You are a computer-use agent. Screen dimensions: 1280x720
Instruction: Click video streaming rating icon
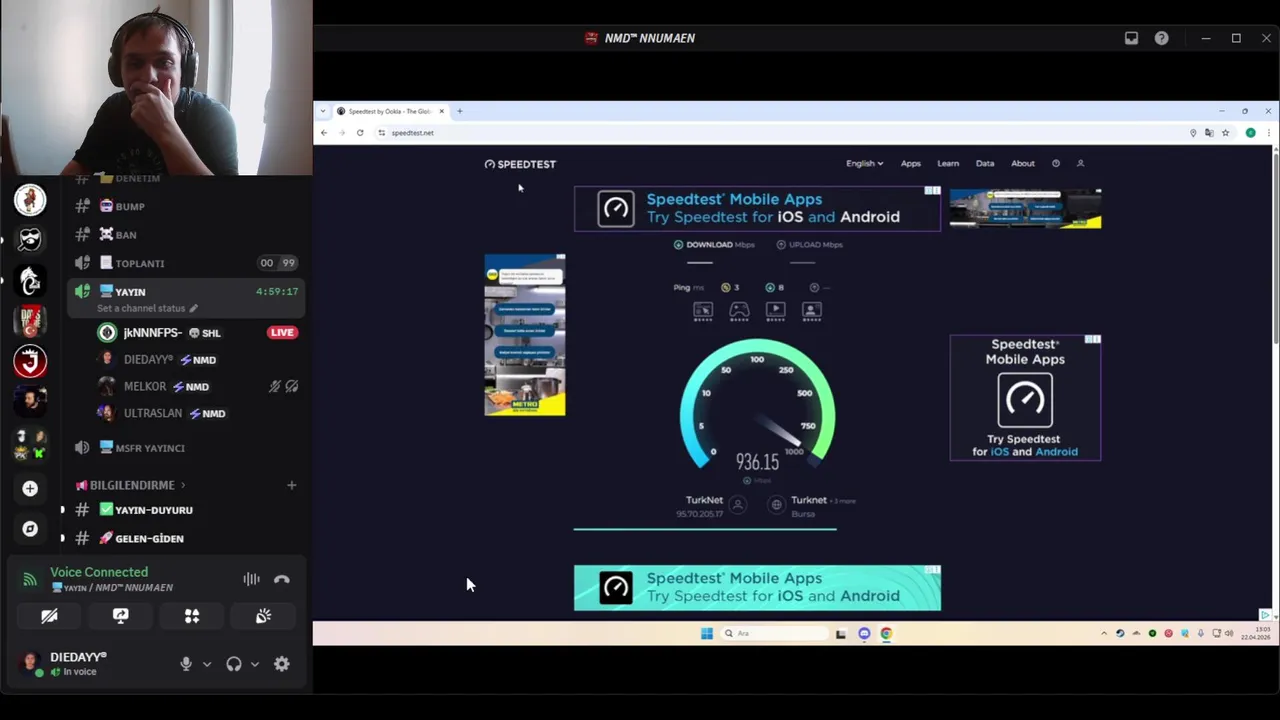pos(775,311)
